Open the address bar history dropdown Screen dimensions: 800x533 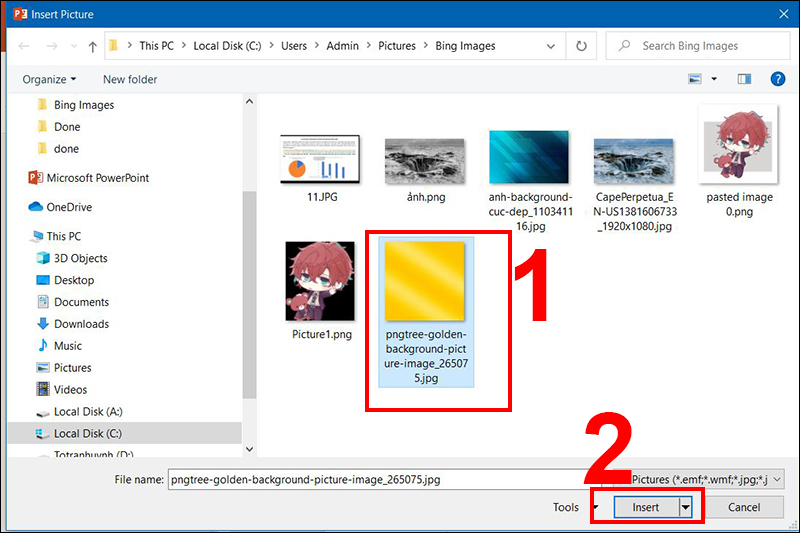pos(551,46)
